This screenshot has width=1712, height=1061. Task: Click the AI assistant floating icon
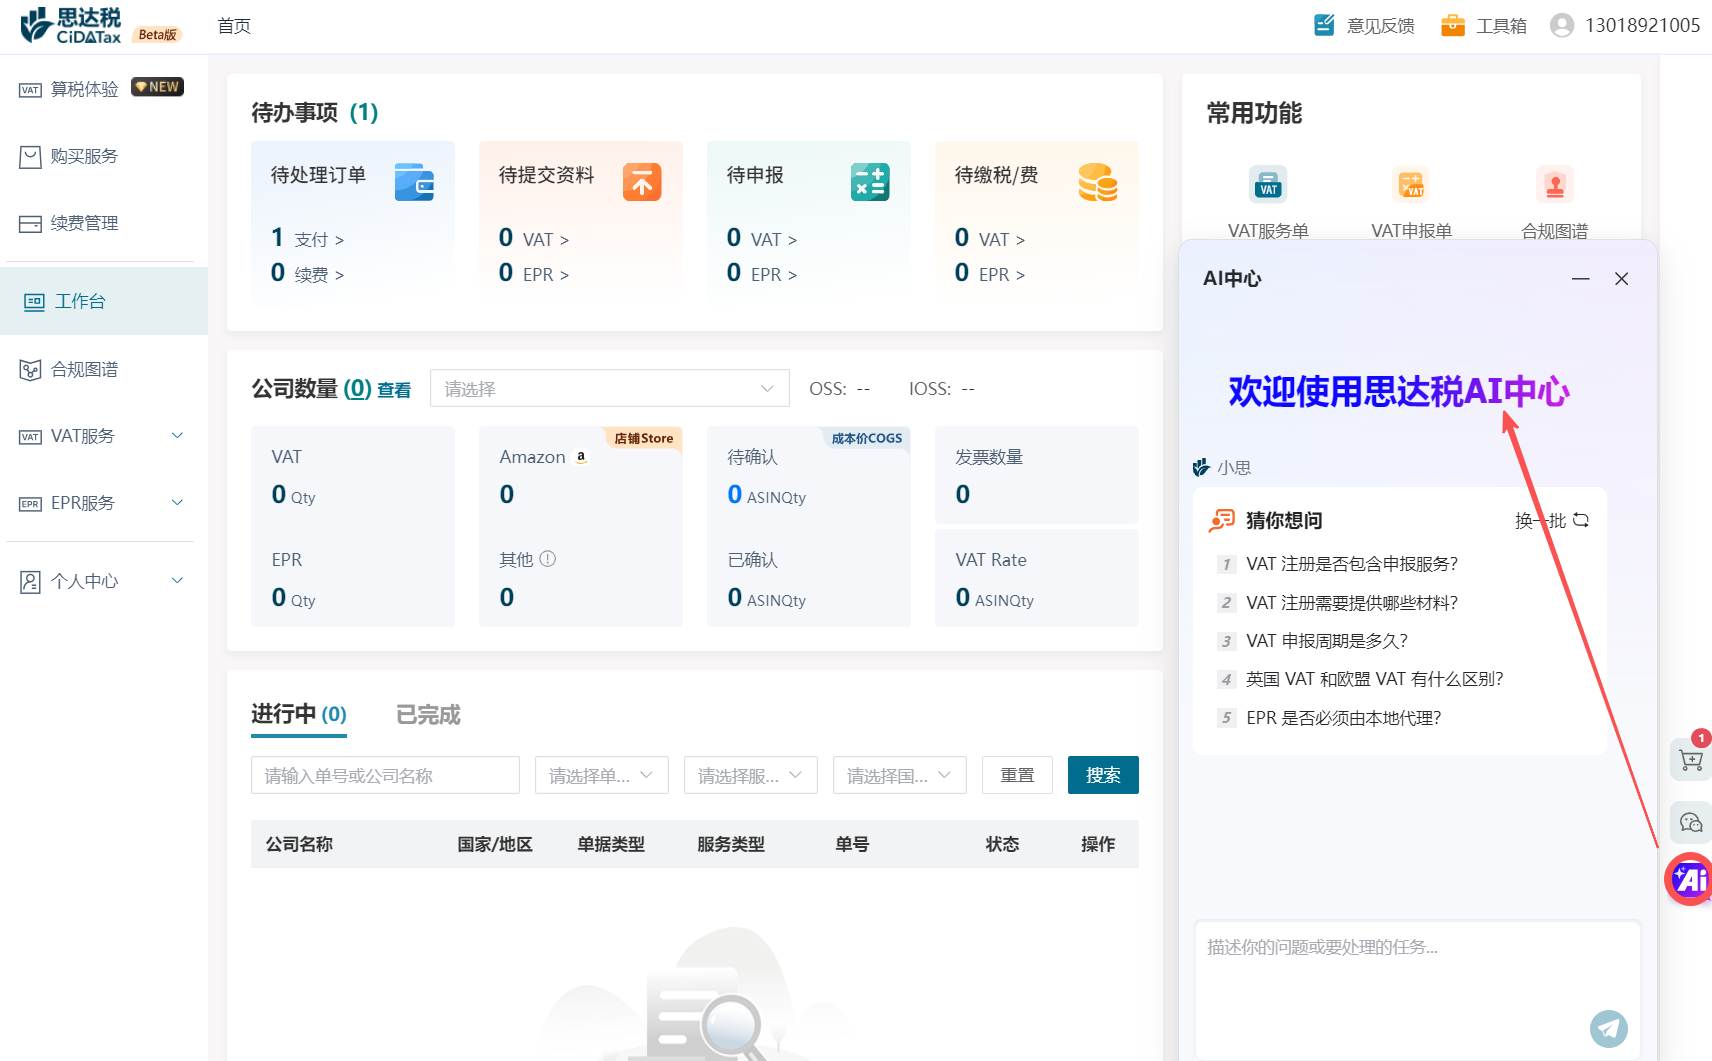[x=1690, y=879]
